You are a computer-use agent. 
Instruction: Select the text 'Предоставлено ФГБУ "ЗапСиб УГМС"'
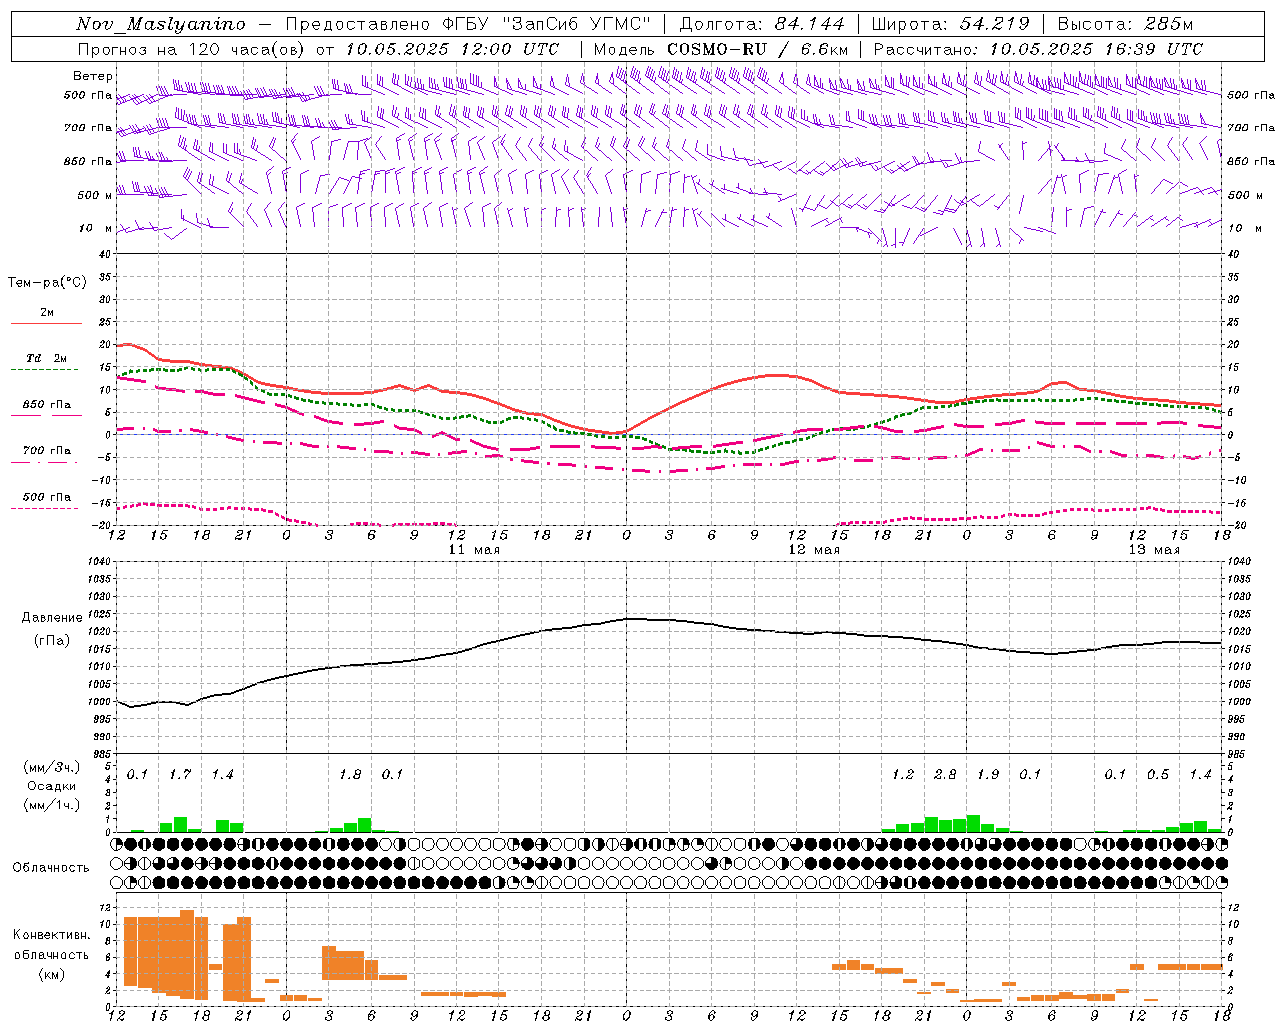468,24
